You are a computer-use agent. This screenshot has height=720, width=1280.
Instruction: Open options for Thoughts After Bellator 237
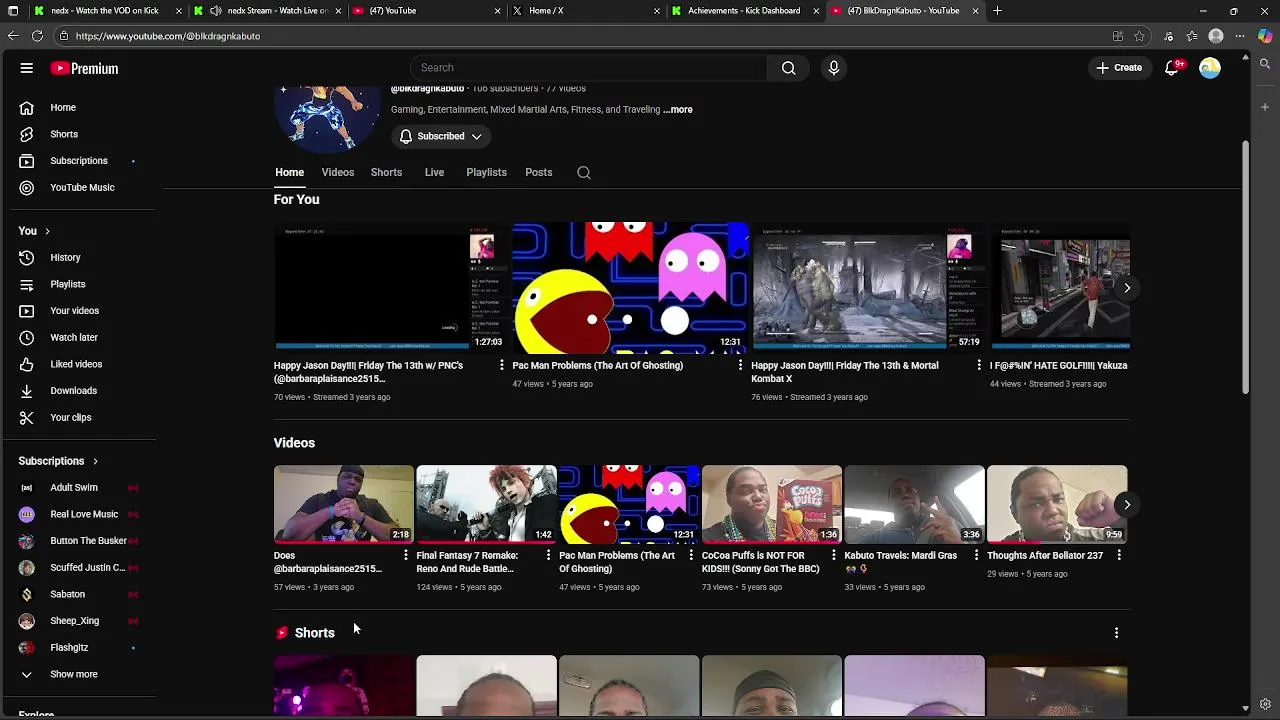[x=1119, y=556]
